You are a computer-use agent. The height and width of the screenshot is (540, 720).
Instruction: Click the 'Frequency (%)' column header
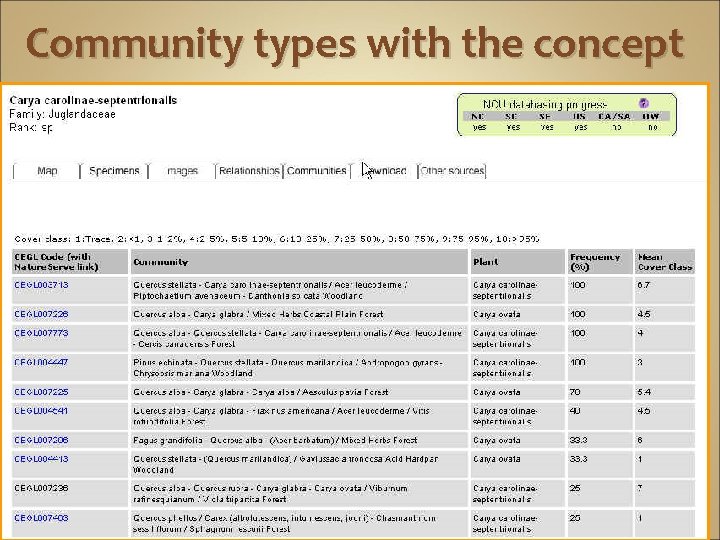click(600, 262)
